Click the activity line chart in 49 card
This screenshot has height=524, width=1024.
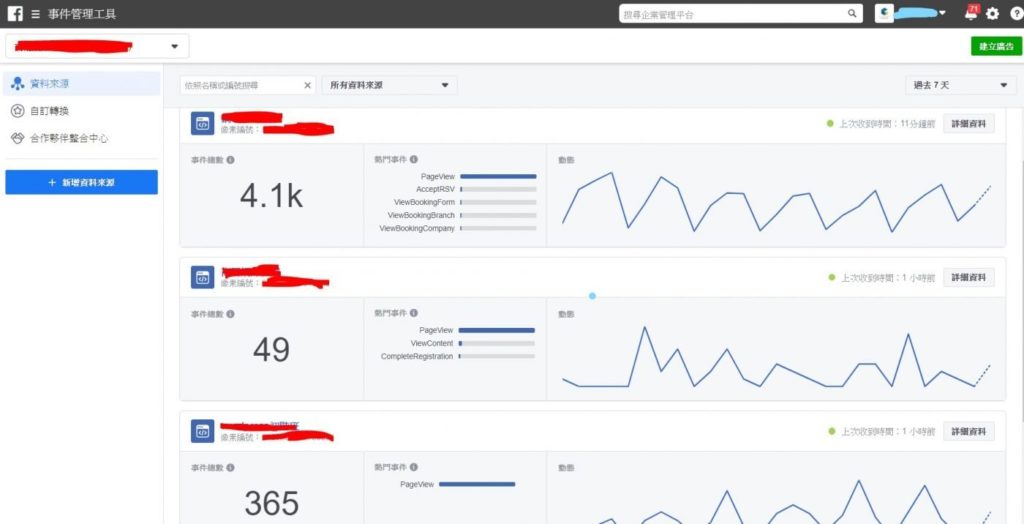(x=776, y=357)
